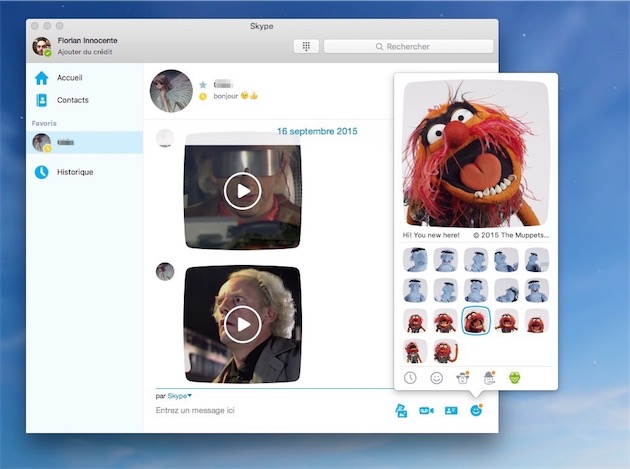Click '© 2015 The Muppets...' copyright text
This screenshot has height=469, width=630.
click(x=511, y=235)
